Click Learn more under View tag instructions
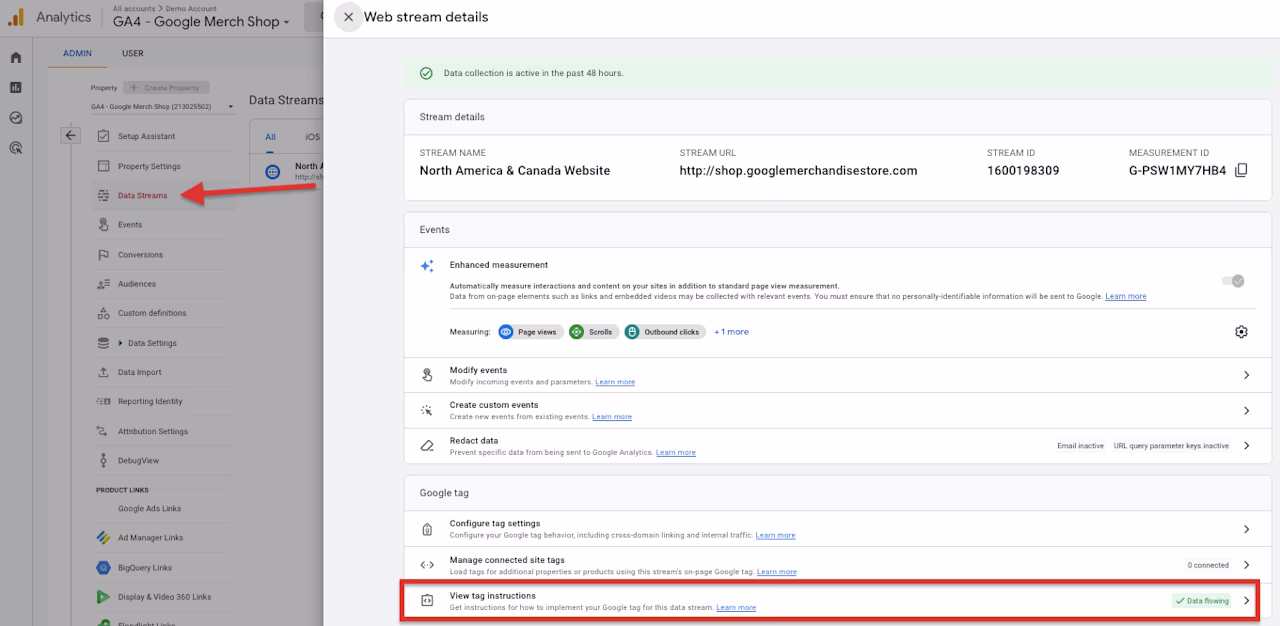Viewport: 1280px width, 626px height. 736,608
